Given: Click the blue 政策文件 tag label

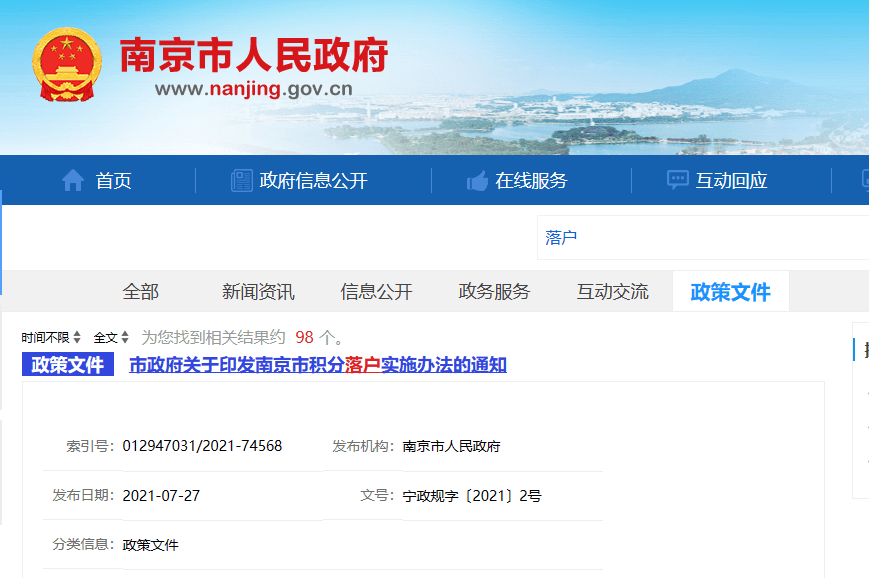Looking at the screenshot, I should point(68,364).
